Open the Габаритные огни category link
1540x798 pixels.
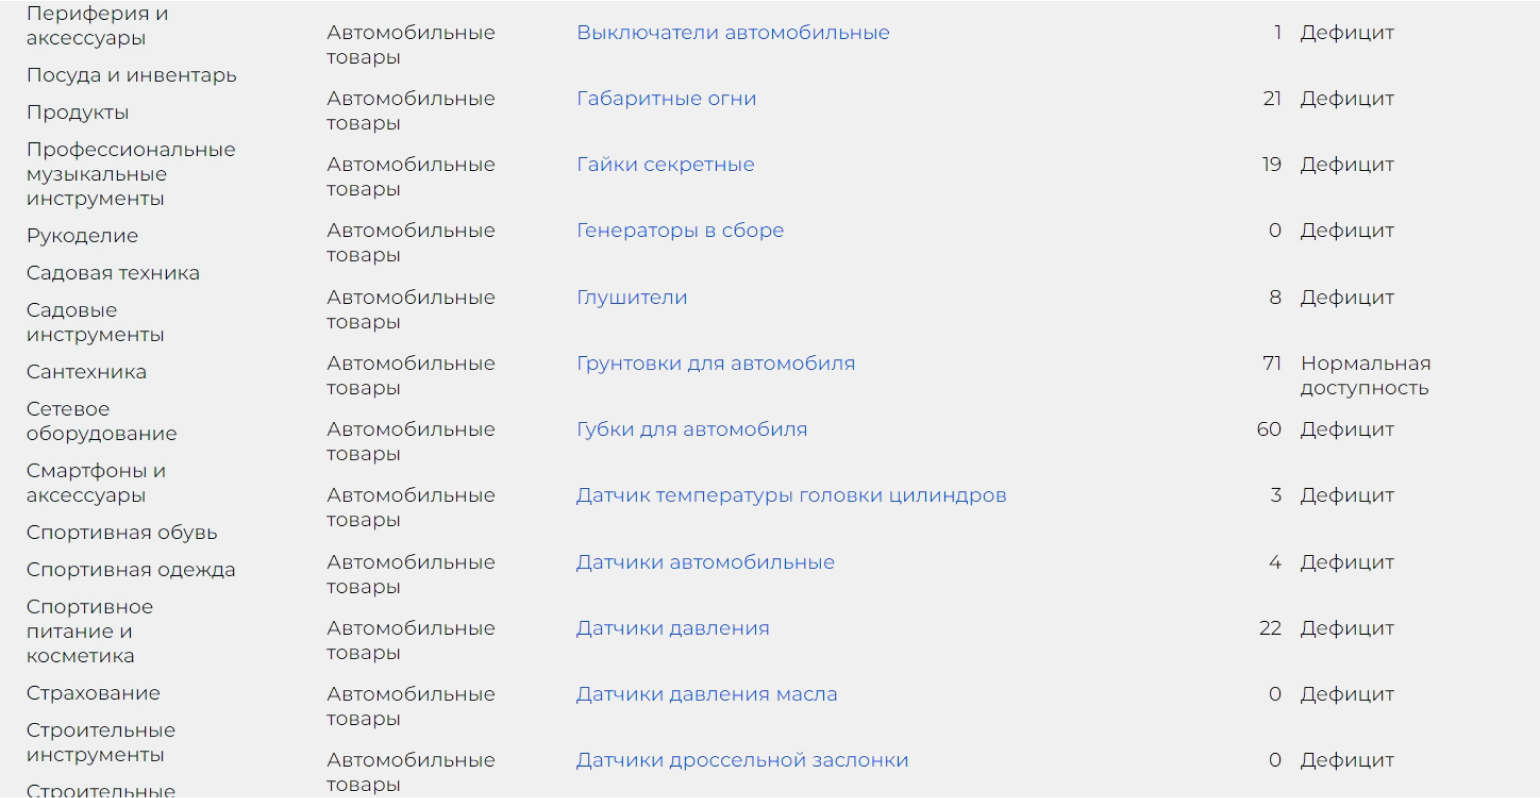pyautogui.click(x=666, y=98)
